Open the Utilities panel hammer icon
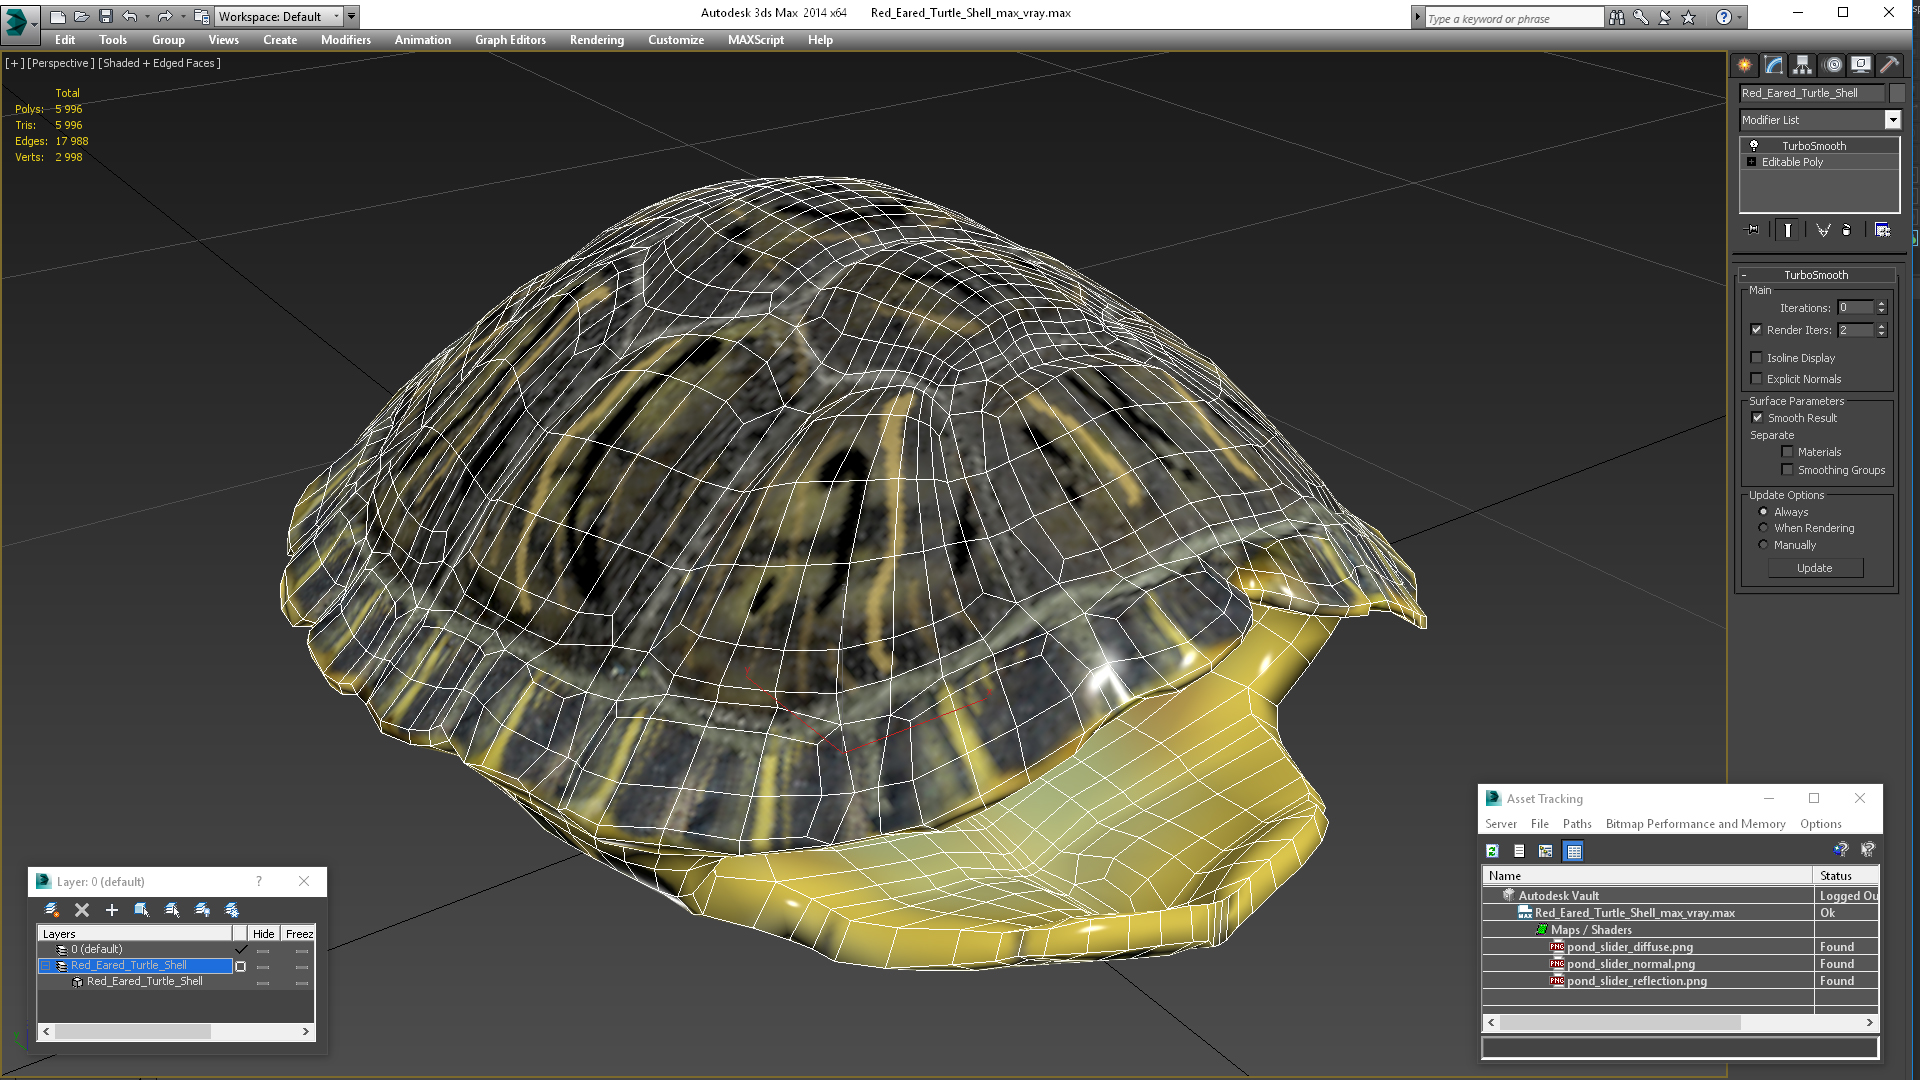1920x1080 pixels. (1889, 65)
